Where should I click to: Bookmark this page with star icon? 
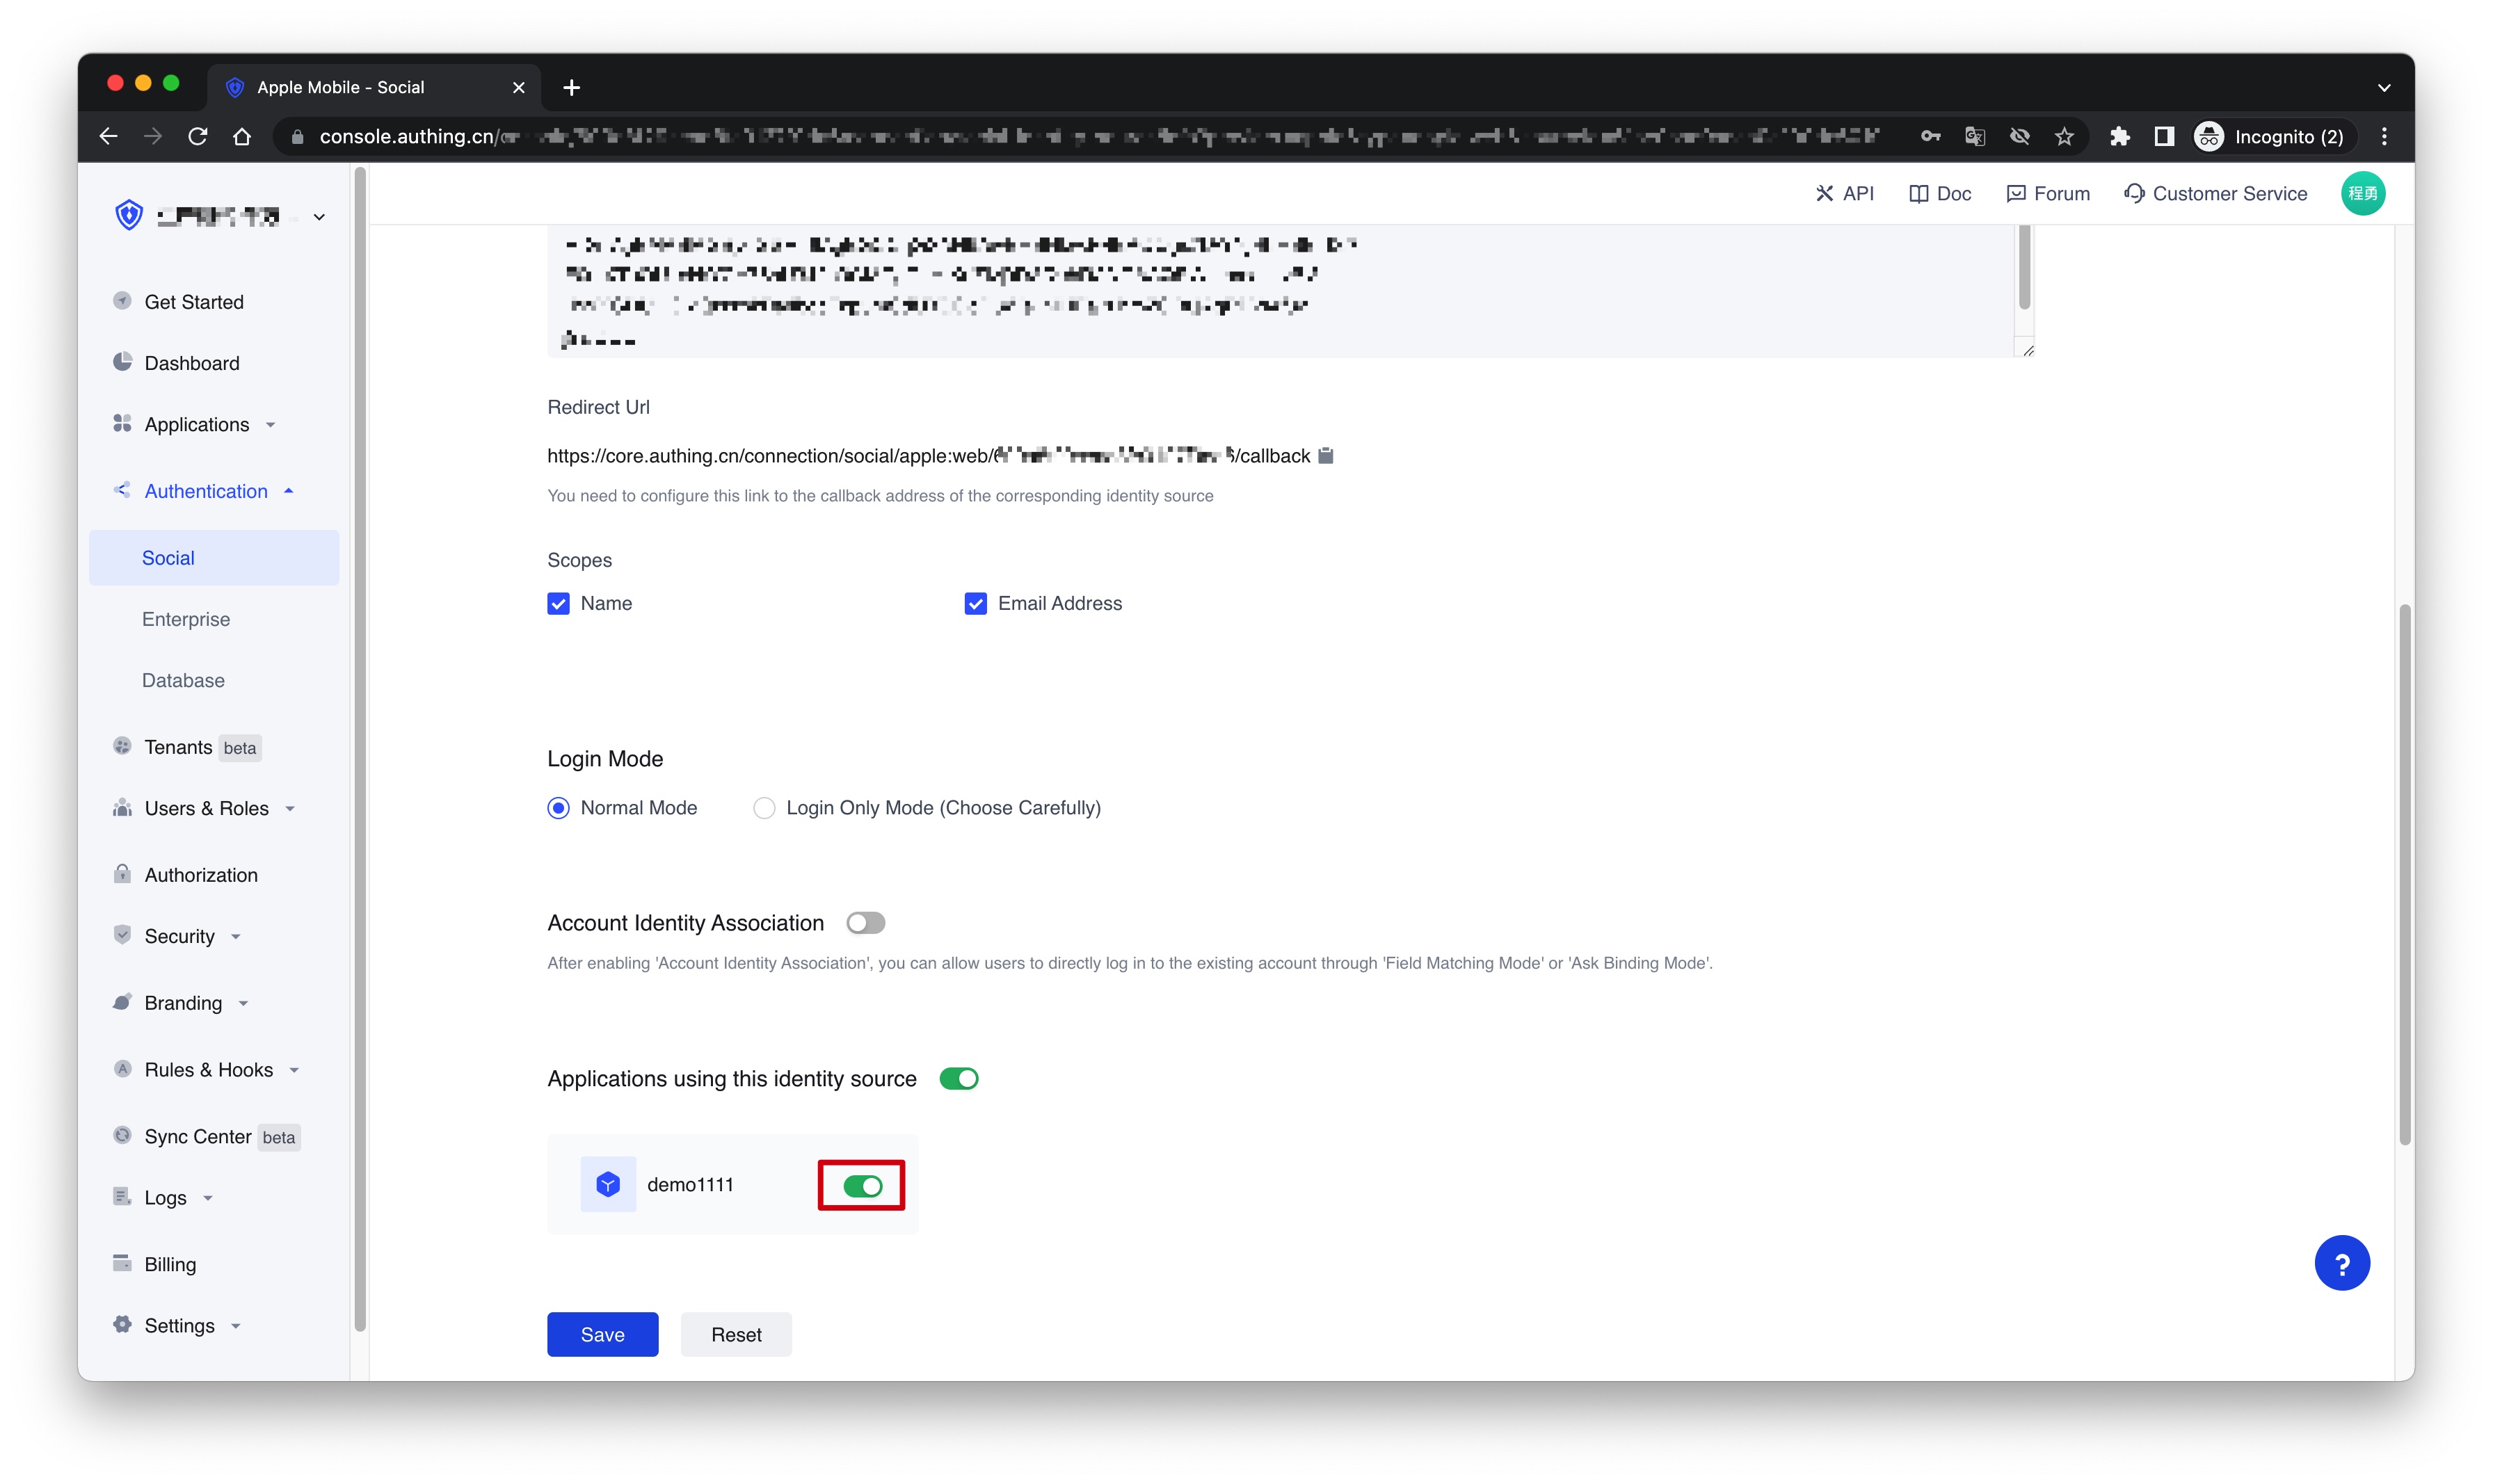(2064, 137)
